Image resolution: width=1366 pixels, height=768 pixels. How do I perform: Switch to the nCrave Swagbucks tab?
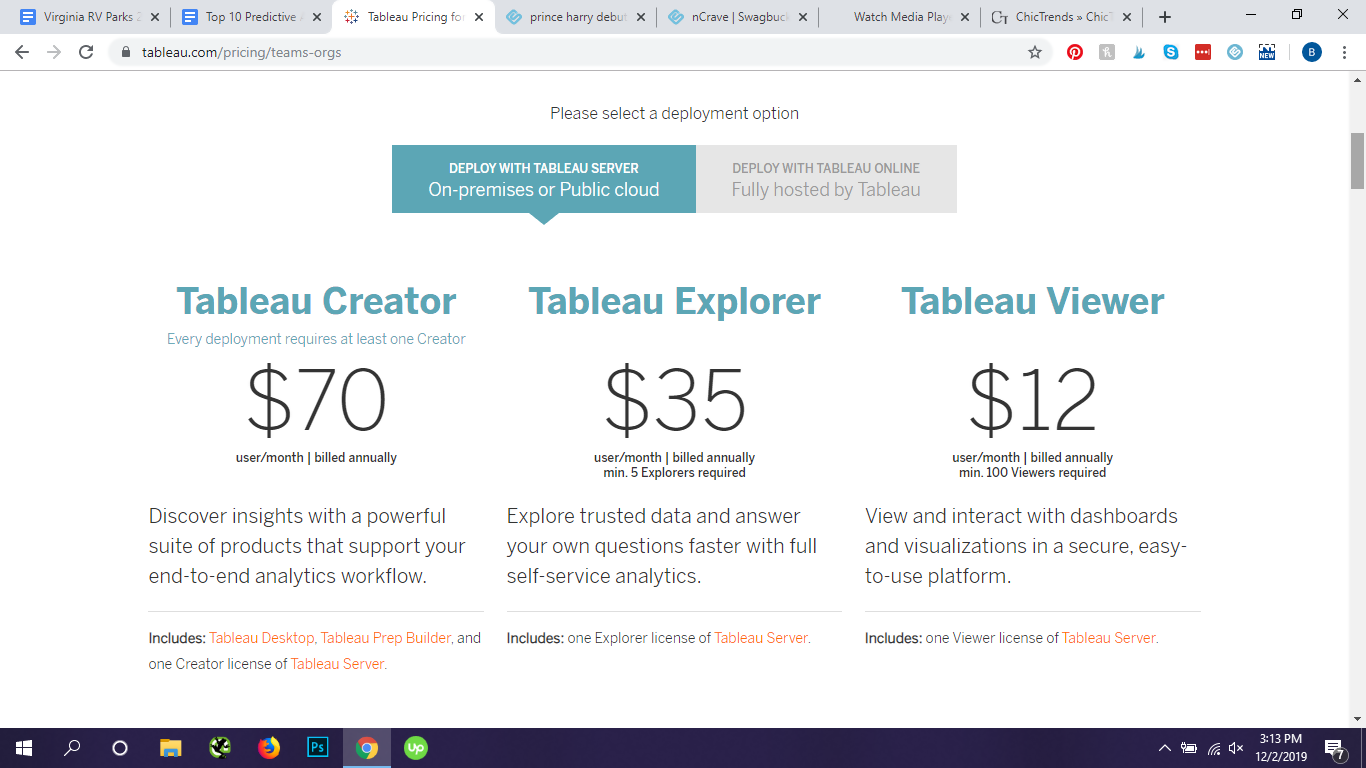point(737,17)
